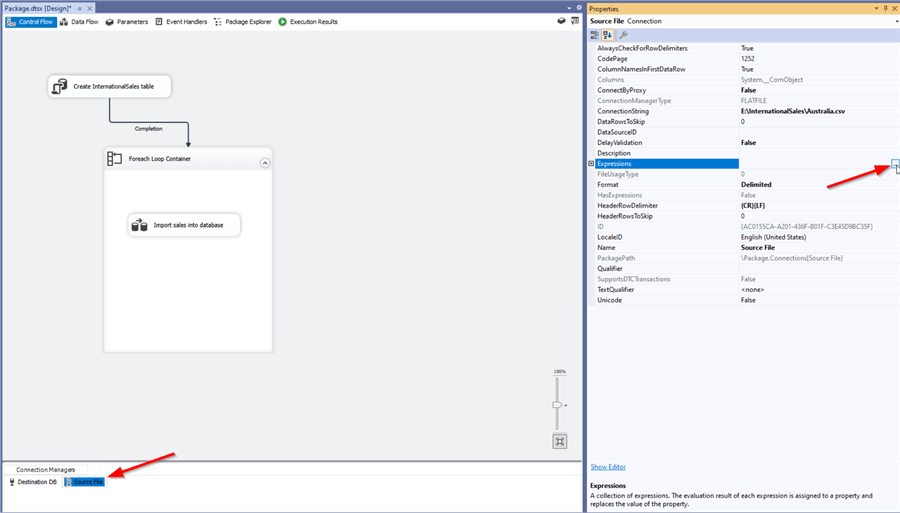
Task: Click the Alphabetical sort icon in Properties
Action: tap(607, 35)
